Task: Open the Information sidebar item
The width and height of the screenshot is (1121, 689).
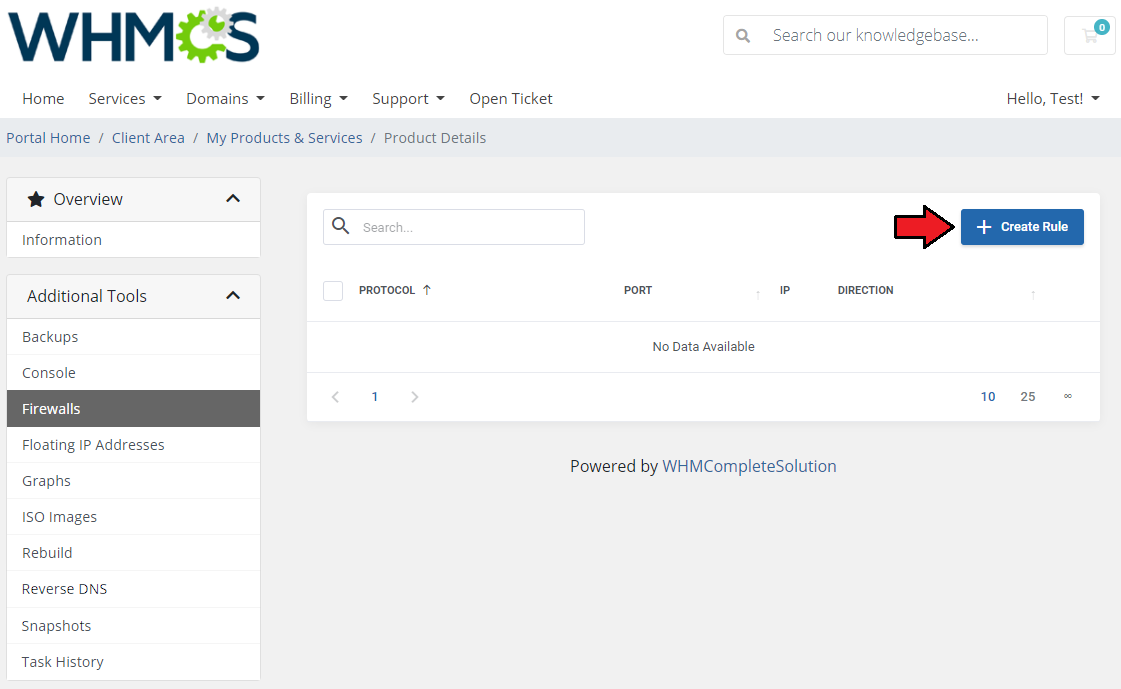Action: pyautogui.click(x=134, y=240)
